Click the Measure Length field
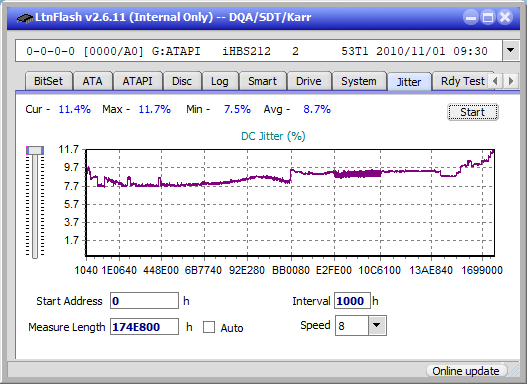Viewport: 527px width, 384px height. [145, 327]
